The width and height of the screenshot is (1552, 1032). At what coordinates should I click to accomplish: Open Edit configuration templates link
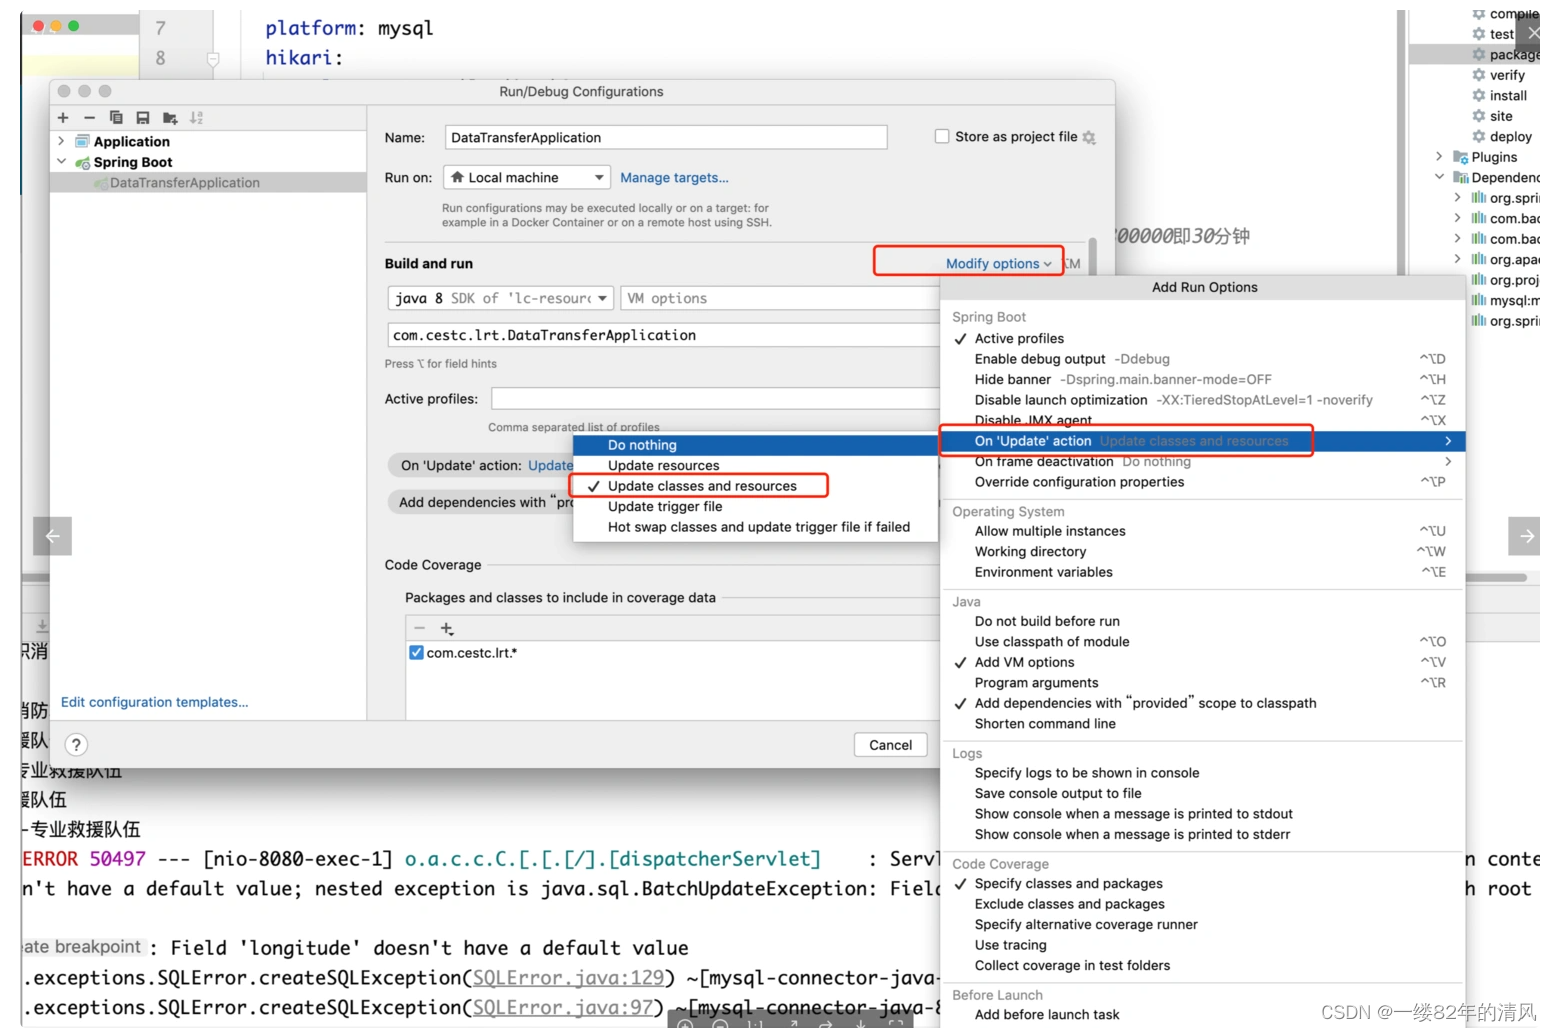(154, 703)
